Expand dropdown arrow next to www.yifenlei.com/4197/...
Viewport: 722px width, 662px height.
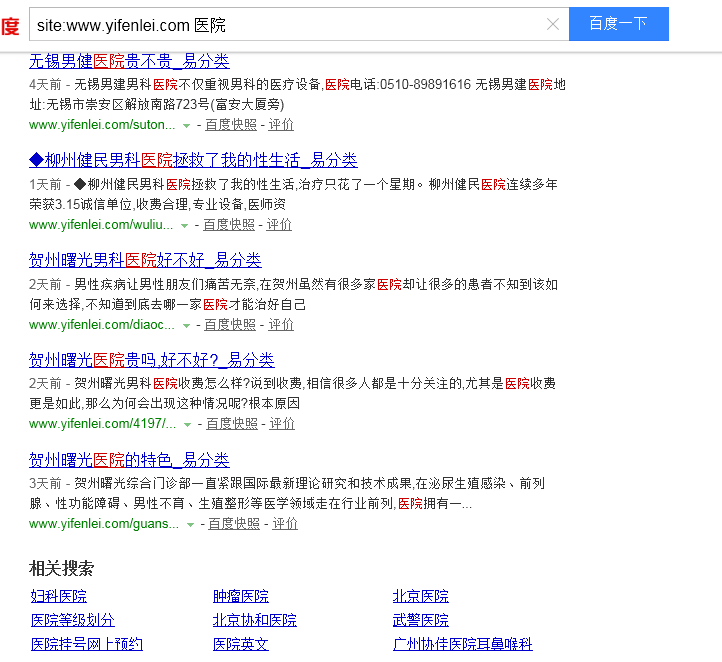coord(187,424)
